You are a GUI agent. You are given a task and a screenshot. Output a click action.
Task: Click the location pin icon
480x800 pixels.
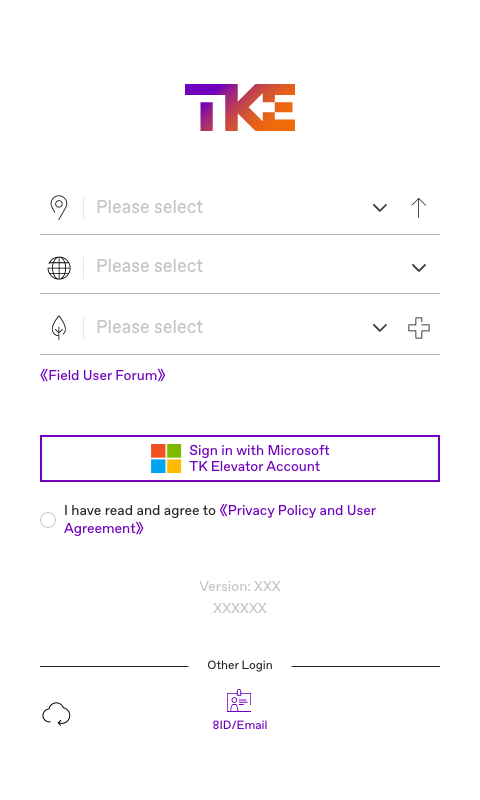pyautogui.click(x=59, y=208)
